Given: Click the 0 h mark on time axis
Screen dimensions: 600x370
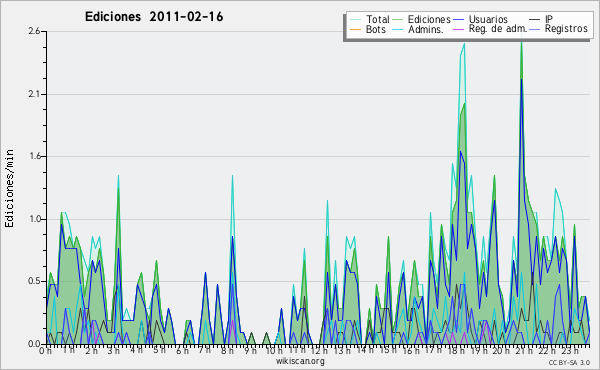Looking at the screenshot, I should coord(46,350).
